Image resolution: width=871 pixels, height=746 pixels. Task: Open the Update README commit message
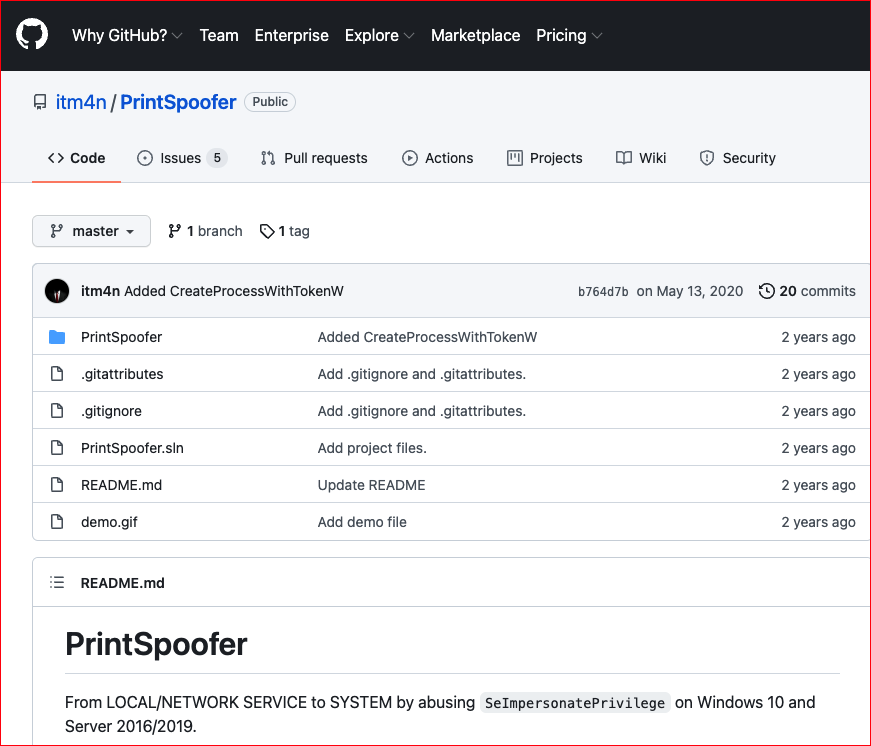tap(371, 485)
